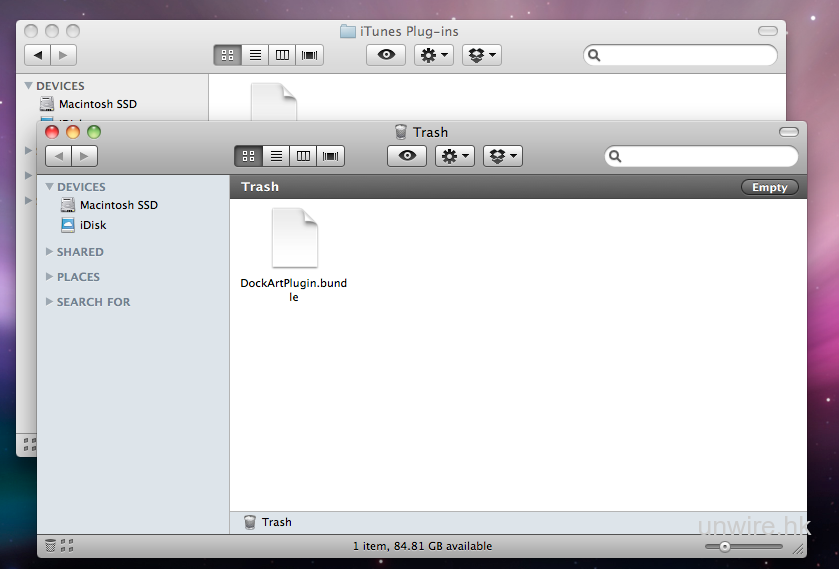Switch Trash window to column view

303,156
